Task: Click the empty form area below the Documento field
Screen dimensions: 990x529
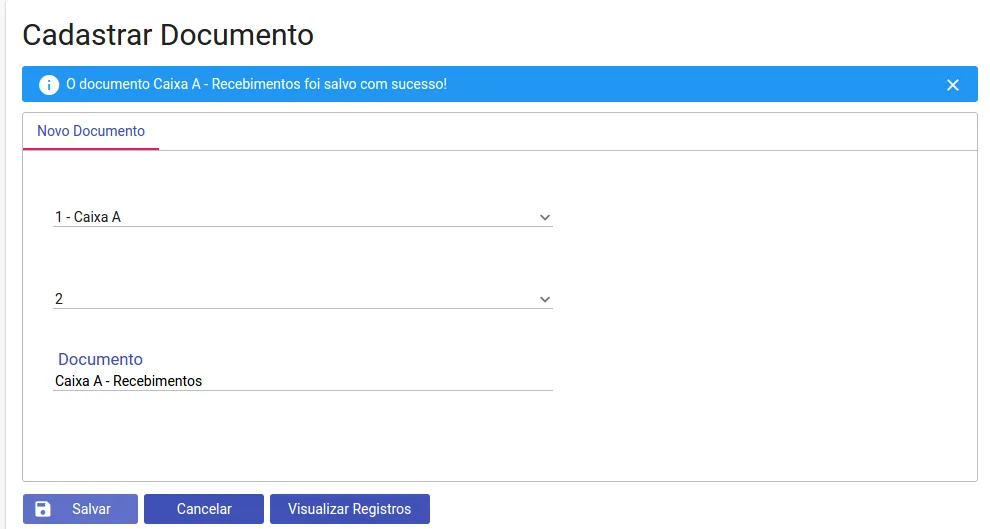Action: pos(400,435)
